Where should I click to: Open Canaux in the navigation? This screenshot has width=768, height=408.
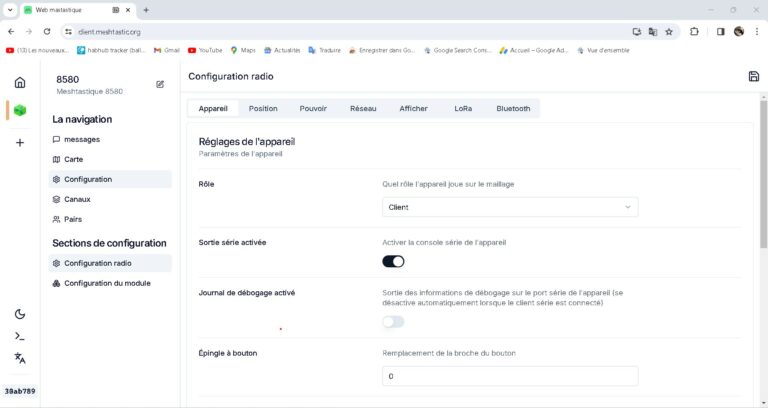pyautogui.click(x=78, y=199)
